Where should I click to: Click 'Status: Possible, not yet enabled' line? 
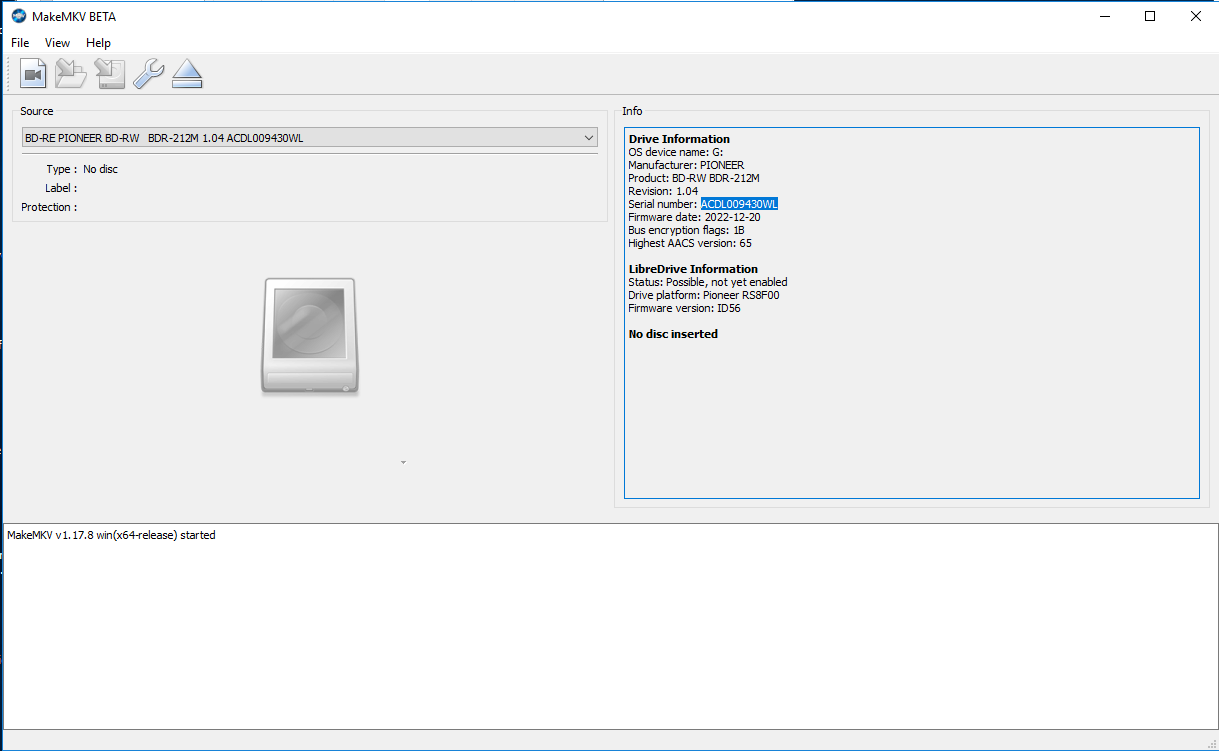708,282
